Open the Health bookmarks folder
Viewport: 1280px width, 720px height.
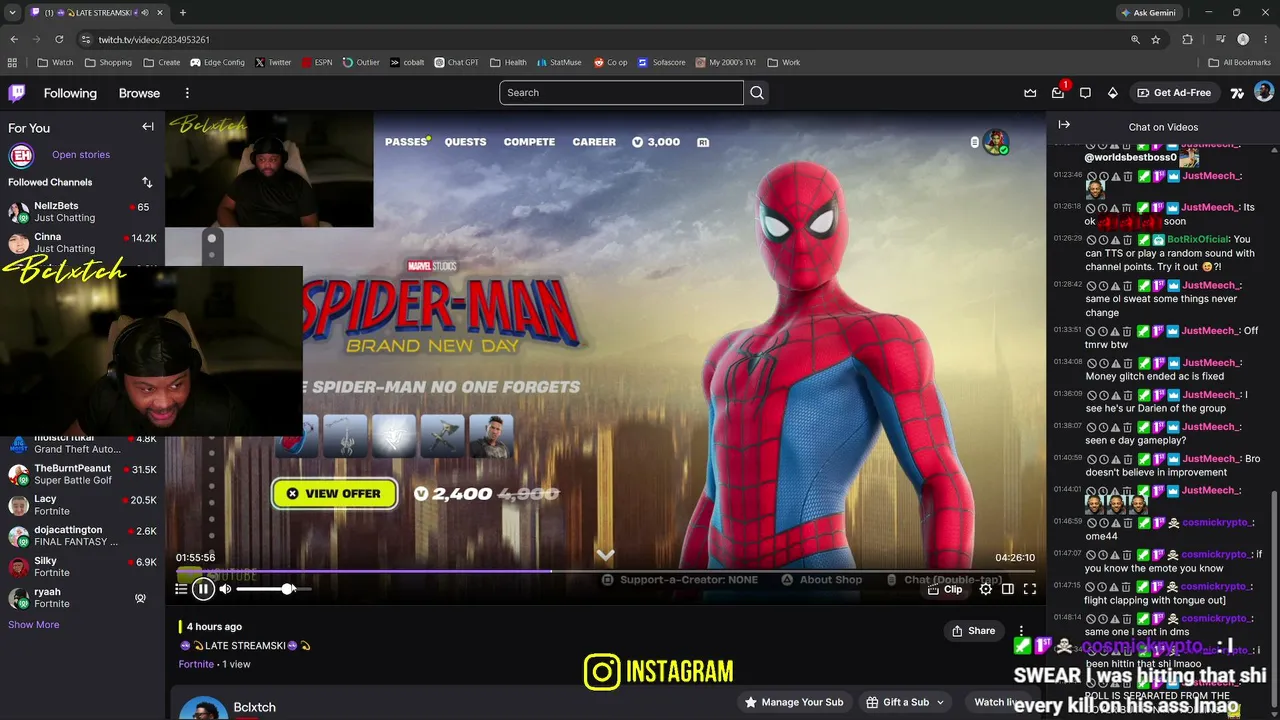click(x=508, y=62)
